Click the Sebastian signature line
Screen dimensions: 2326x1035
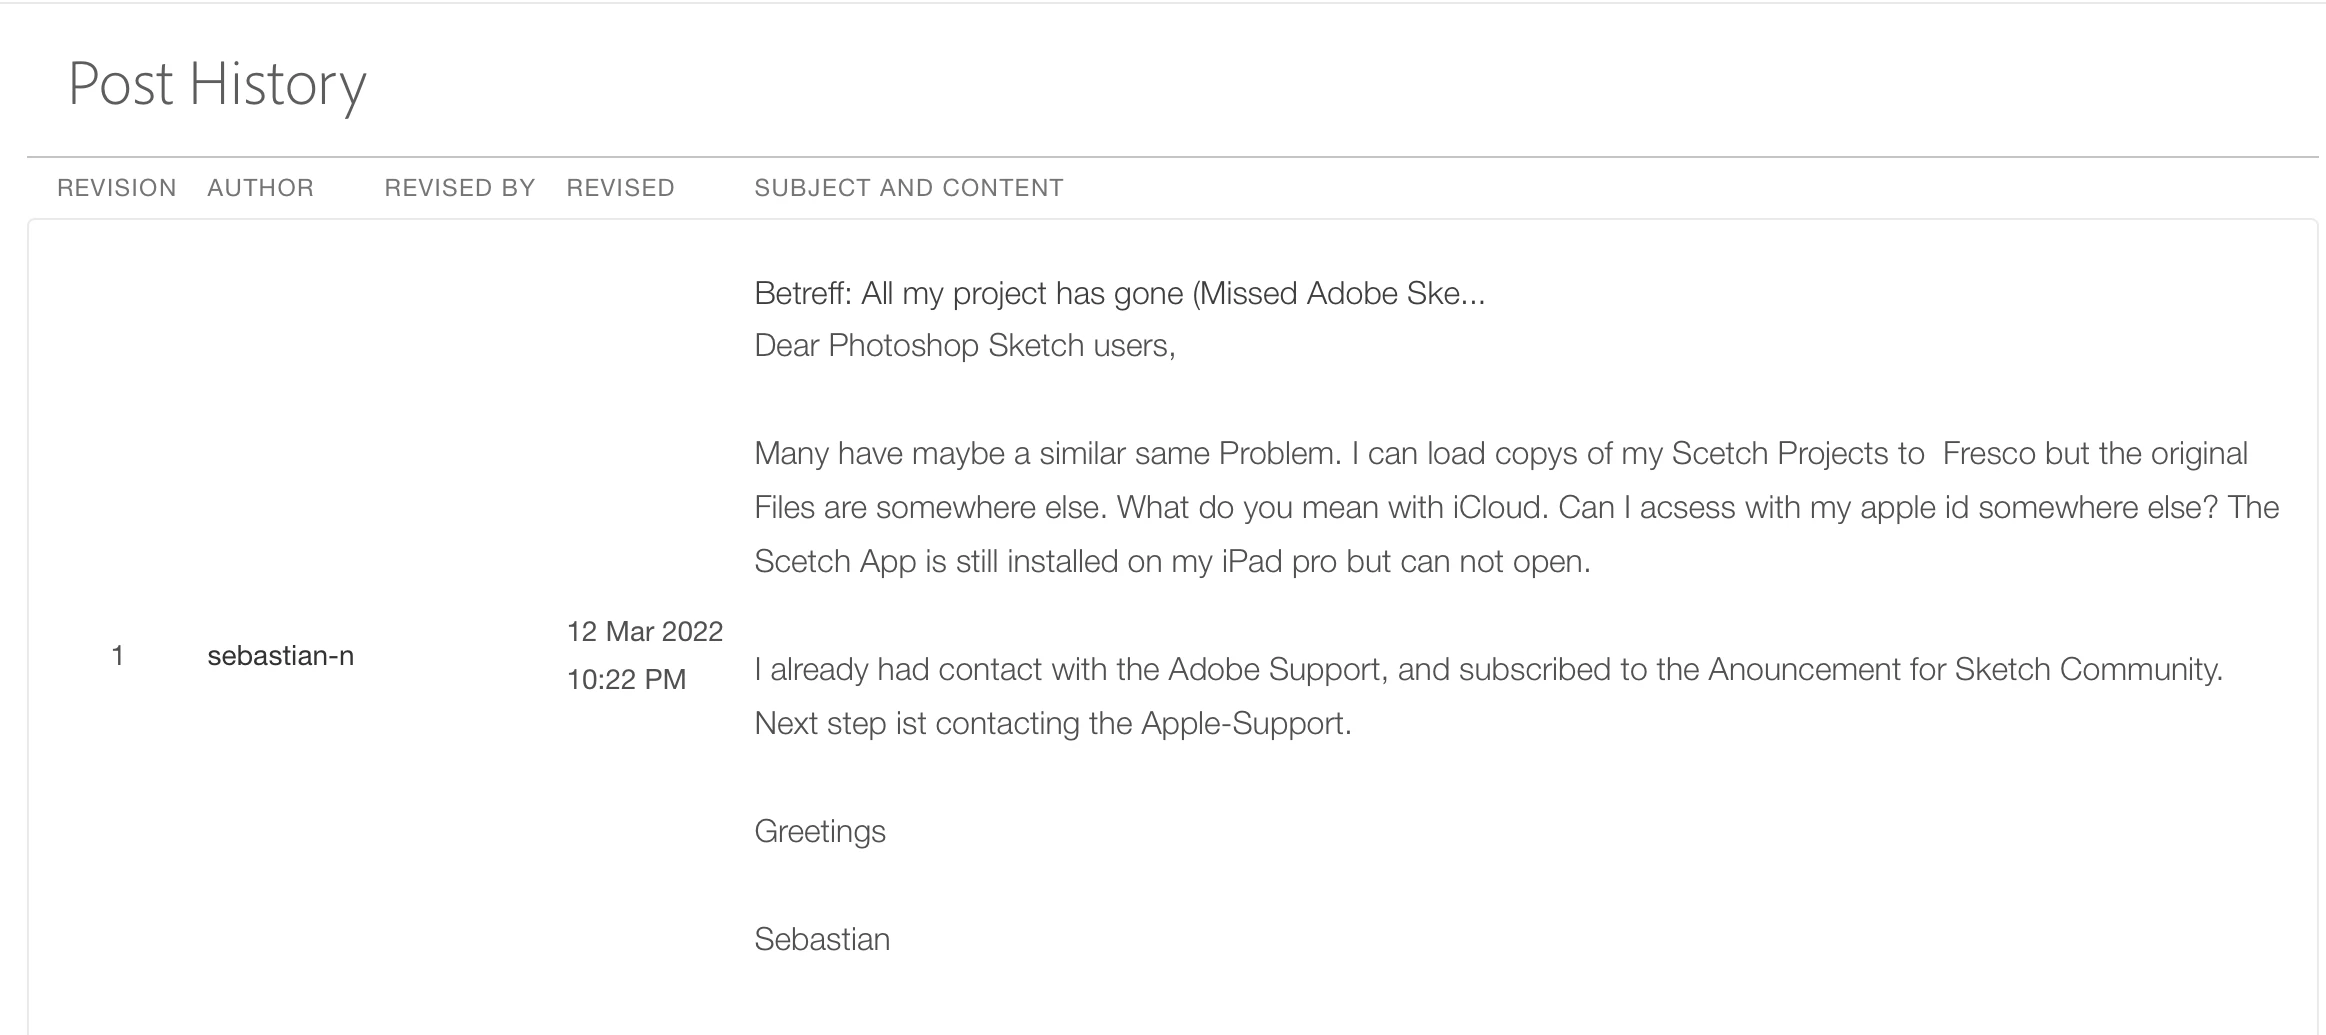822,940
